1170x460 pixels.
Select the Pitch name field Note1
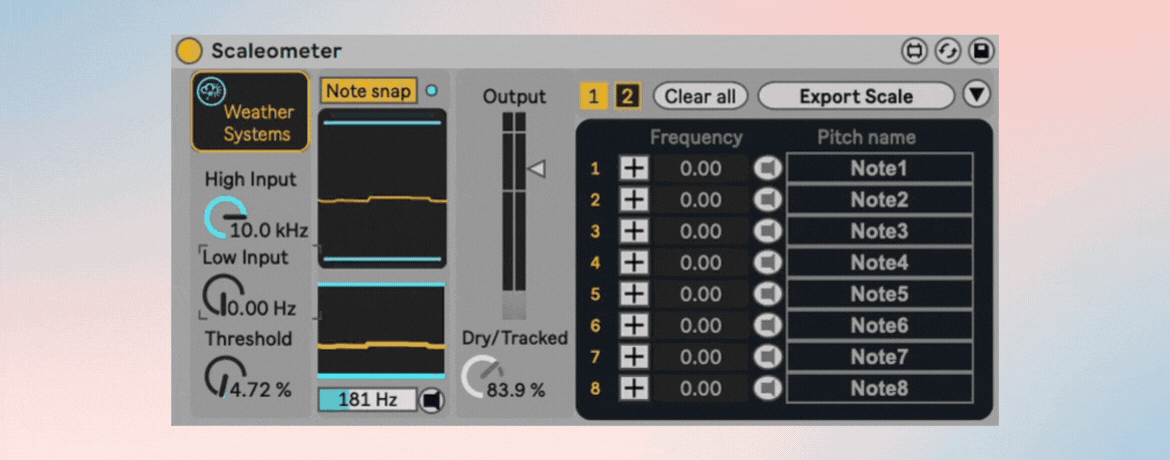[879, 168]
